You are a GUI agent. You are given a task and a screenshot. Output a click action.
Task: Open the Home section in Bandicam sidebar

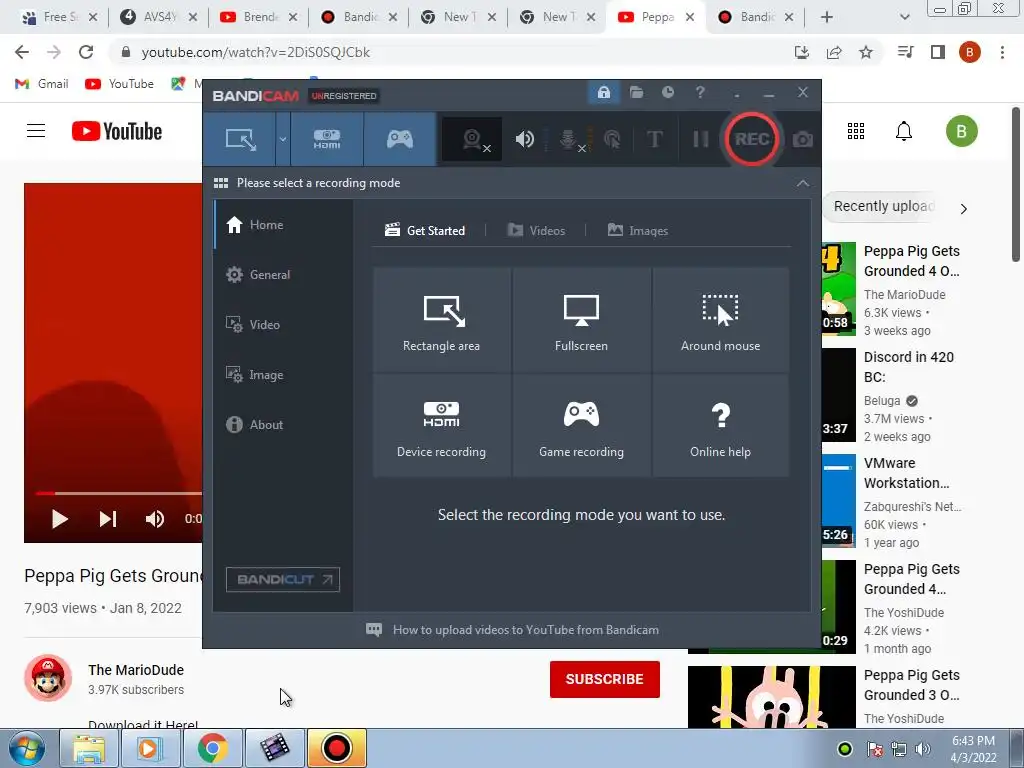click(282, 225)
